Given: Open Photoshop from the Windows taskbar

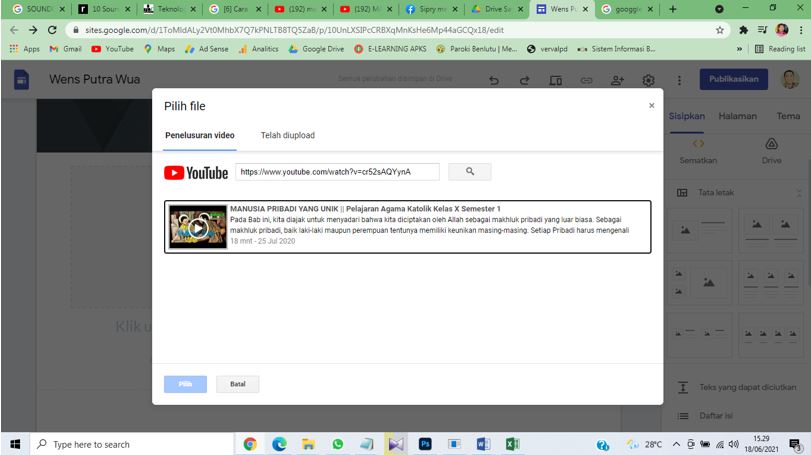Looking at the screenshot, I should coord(424,444).
